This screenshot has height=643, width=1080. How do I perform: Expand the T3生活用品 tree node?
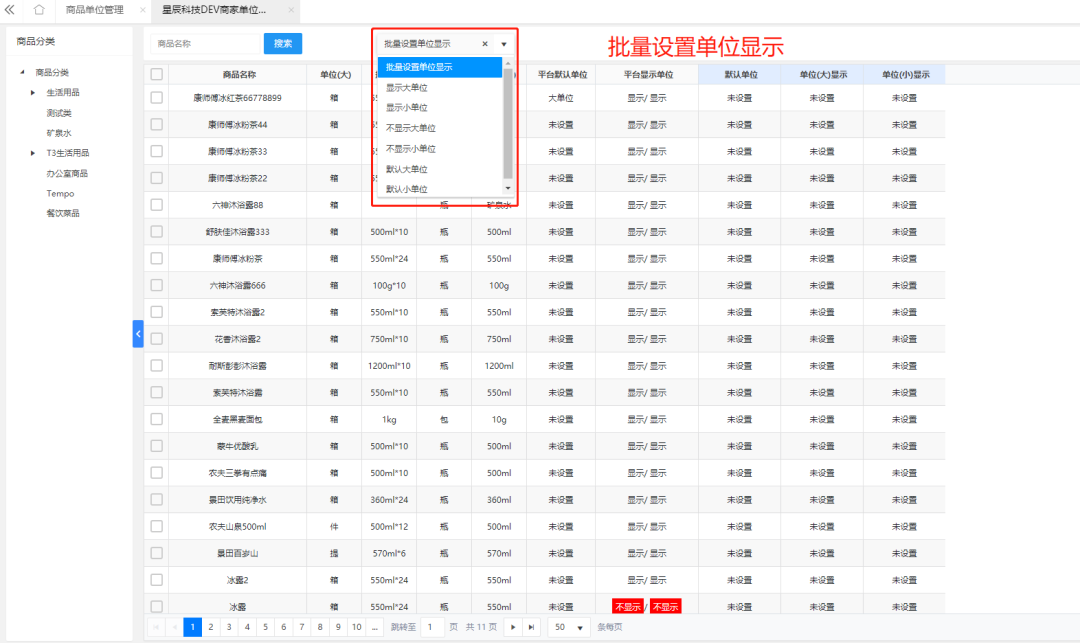[x=33, y=153]
